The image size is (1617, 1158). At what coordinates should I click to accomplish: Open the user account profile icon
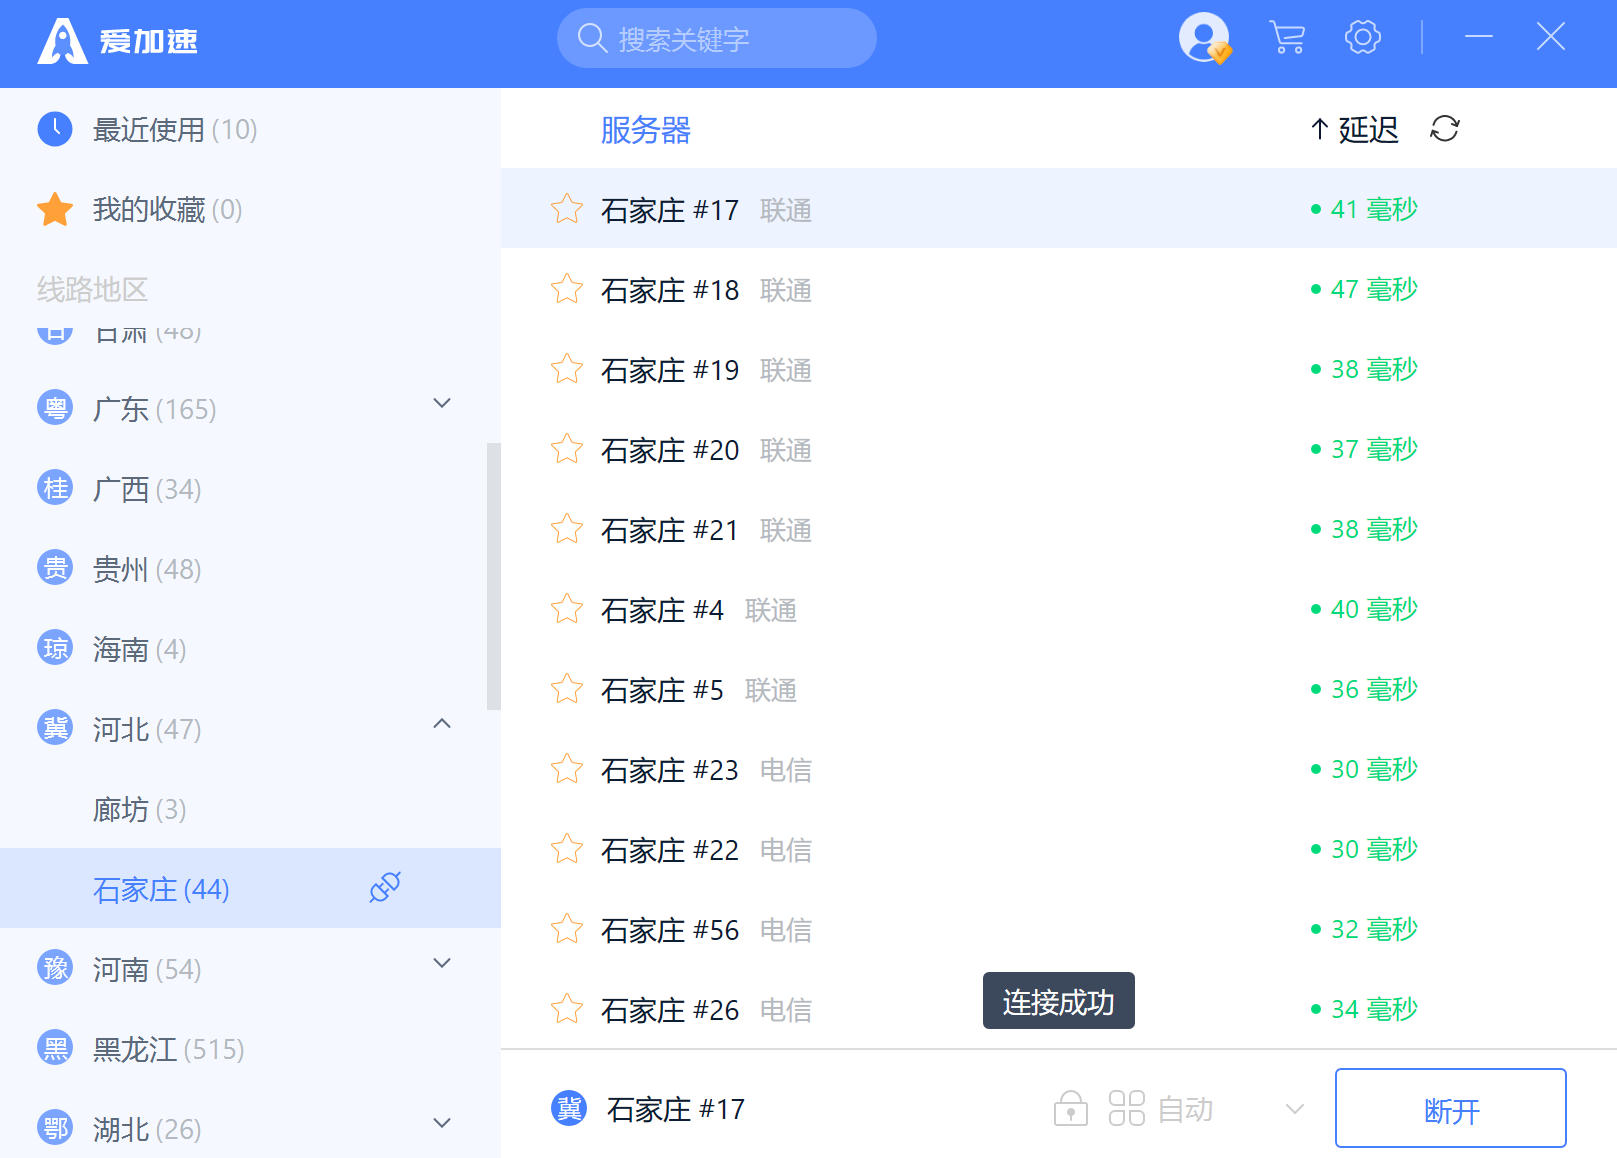[1204, 38]
